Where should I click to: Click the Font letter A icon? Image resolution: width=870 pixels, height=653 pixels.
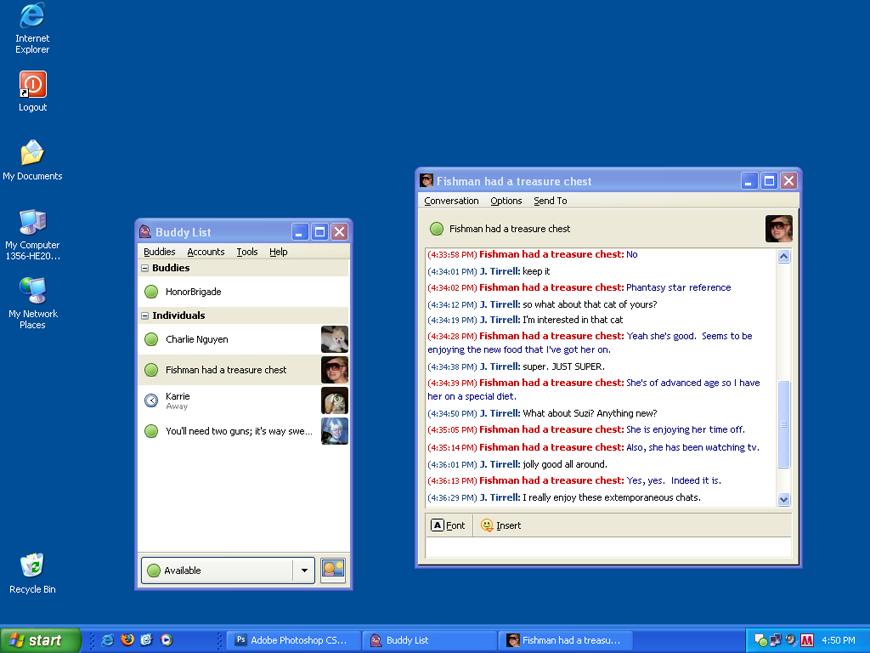tap(437, 525)
